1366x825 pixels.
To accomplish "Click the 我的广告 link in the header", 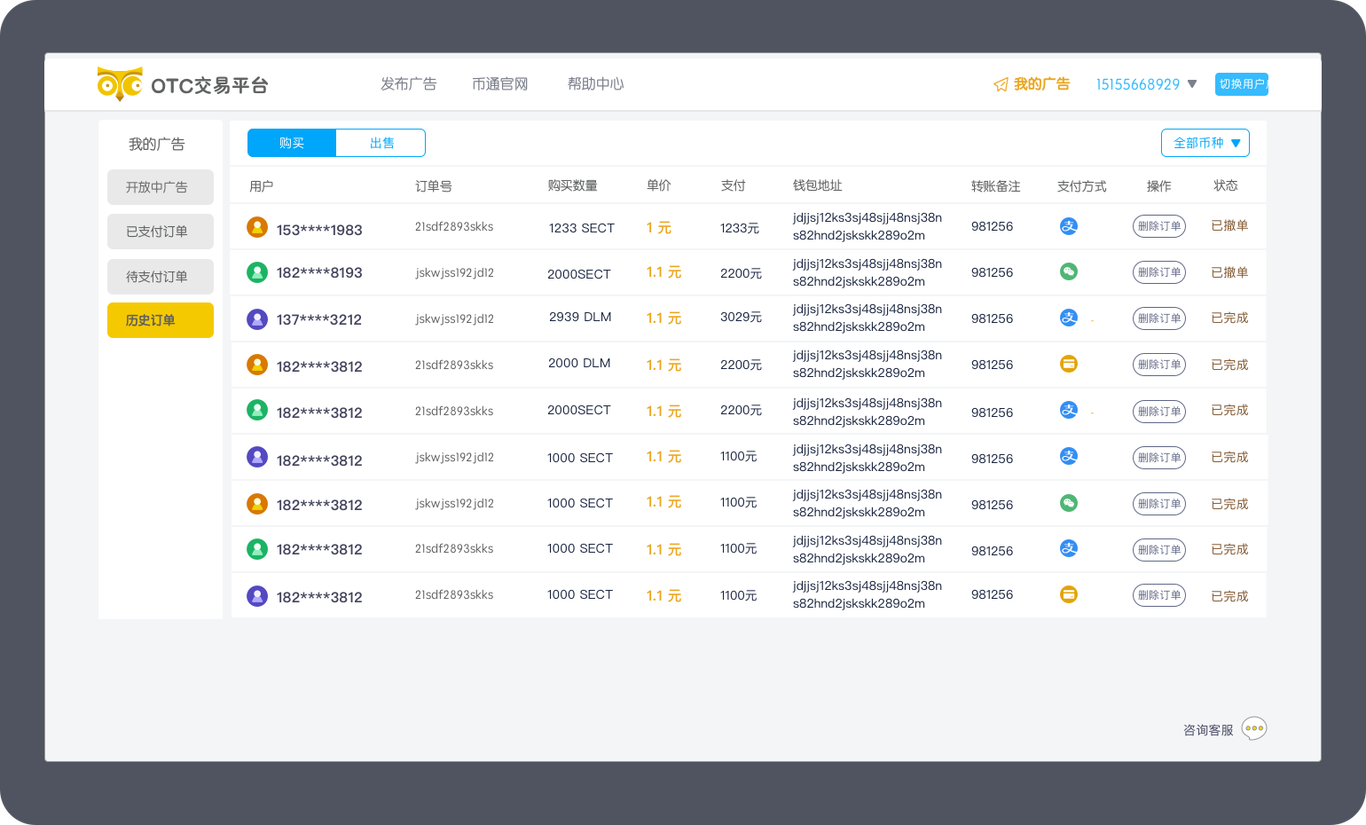I will point(1042,85).
